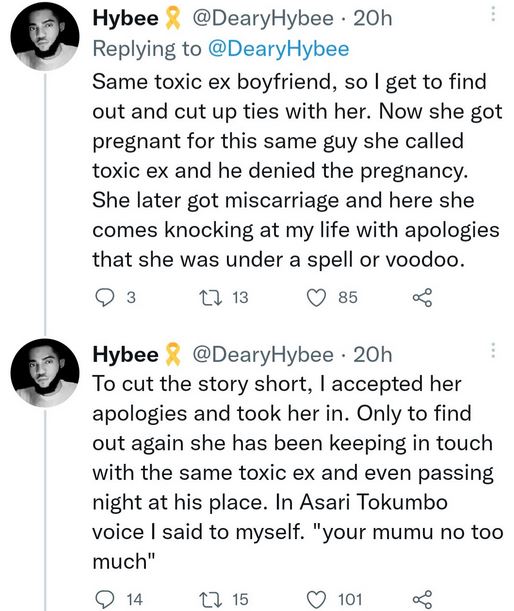Open @DearyHybee handle in second tweet header
This screenshot has width=514, height=611.
[x=263, y=355]
